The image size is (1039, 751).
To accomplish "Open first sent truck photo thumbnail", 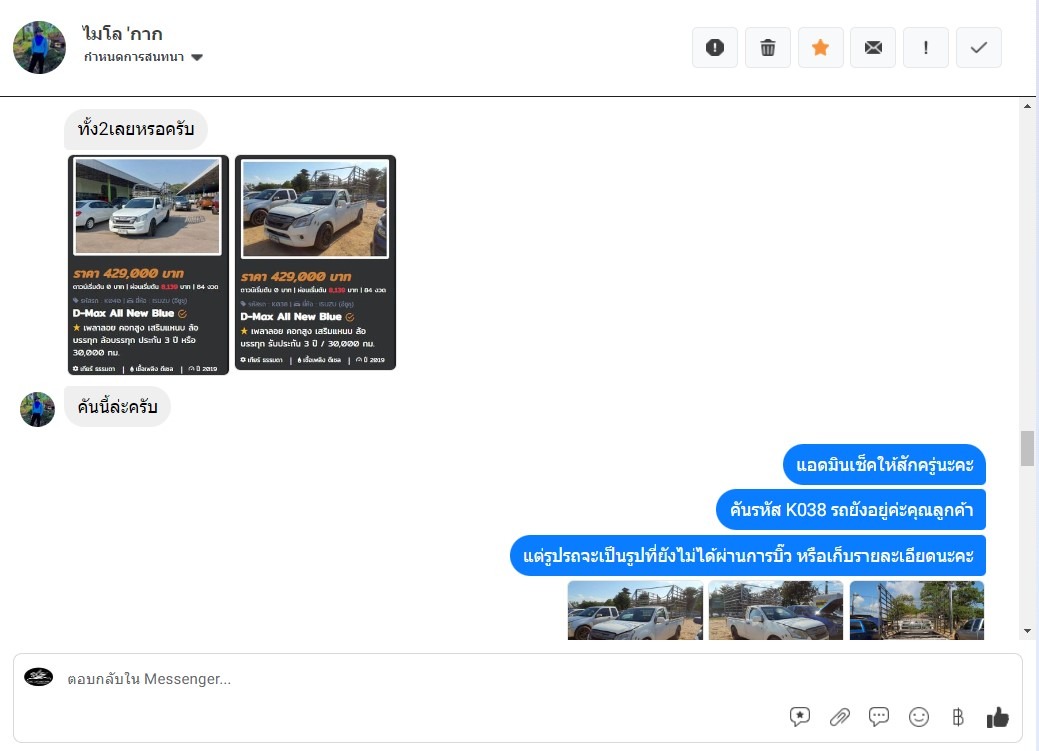I will (x=635, y=610).
